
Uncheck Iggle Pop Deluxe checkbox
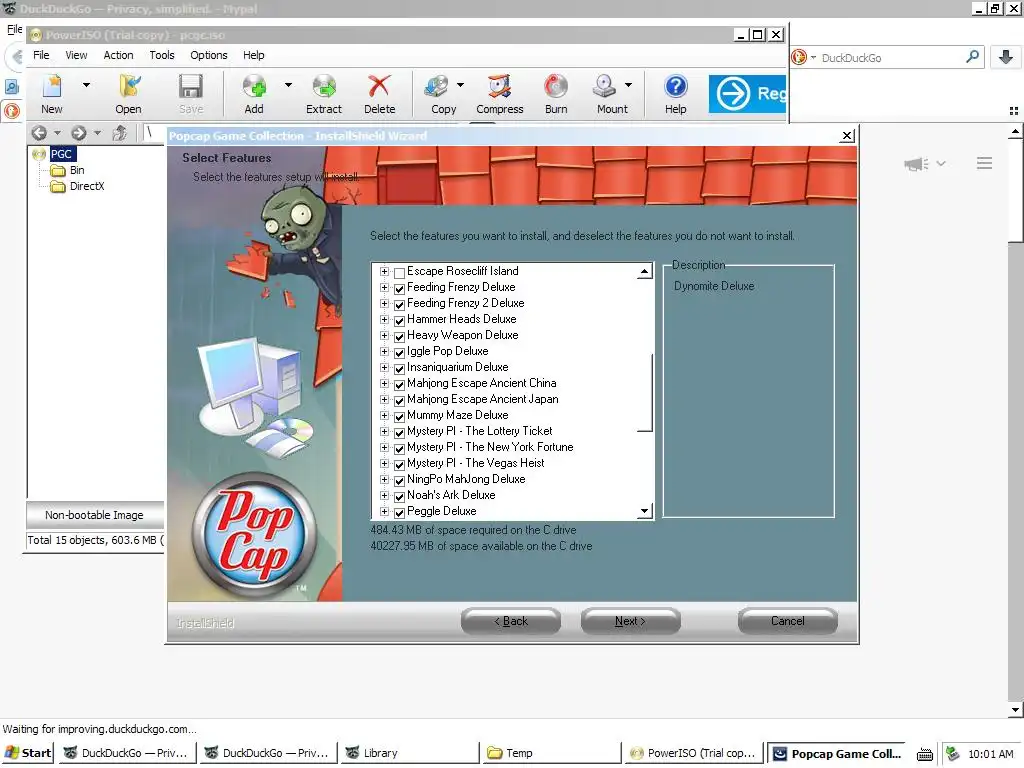400,352
